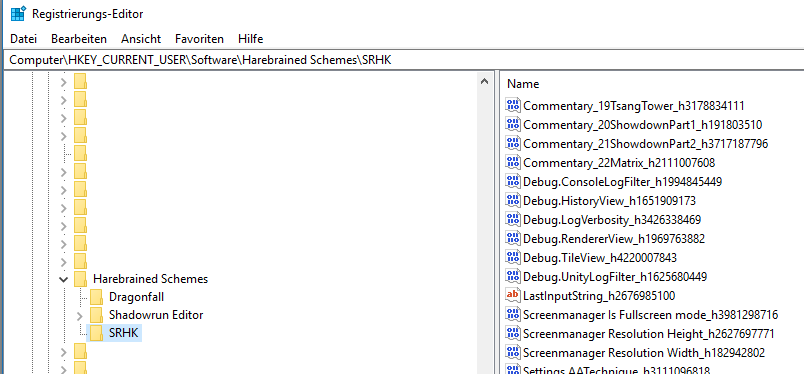Select the SRHK folder icon
This screenshot has height=374, width=804.
(x=96, y=332)
